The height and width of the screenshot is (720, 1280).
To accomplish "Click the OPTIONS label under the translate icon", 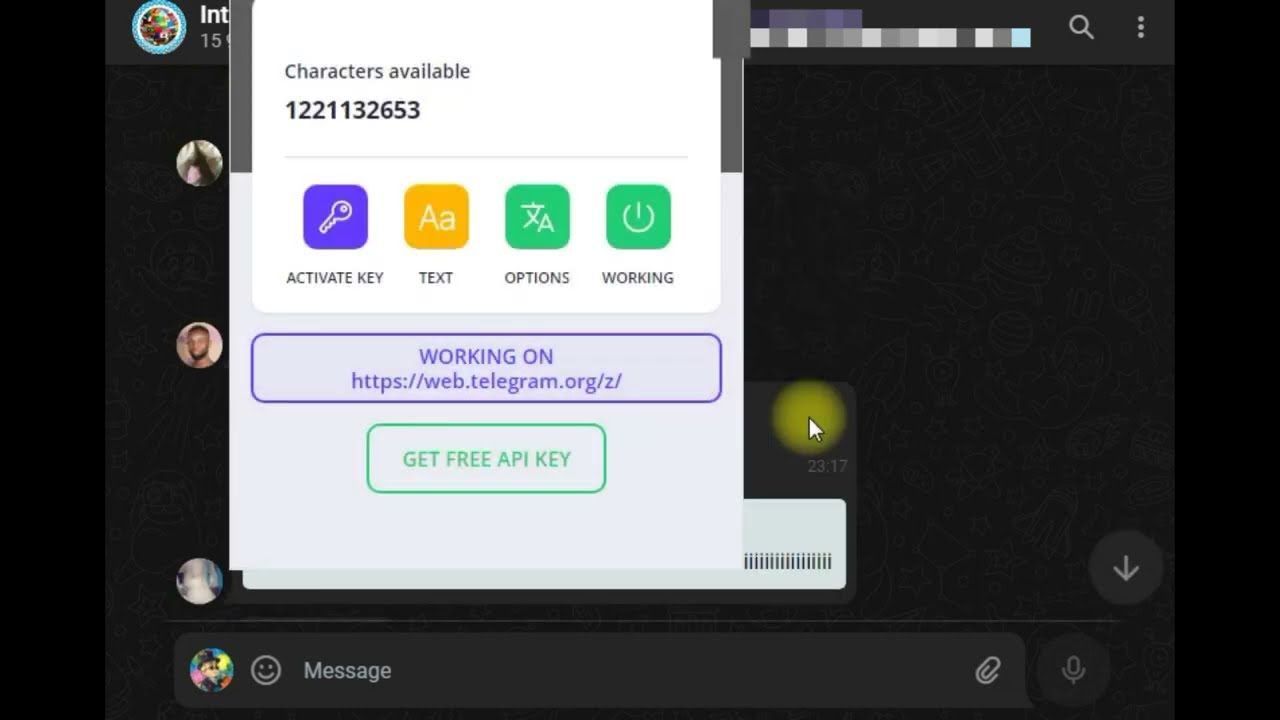I will click(x=537, y=278).
